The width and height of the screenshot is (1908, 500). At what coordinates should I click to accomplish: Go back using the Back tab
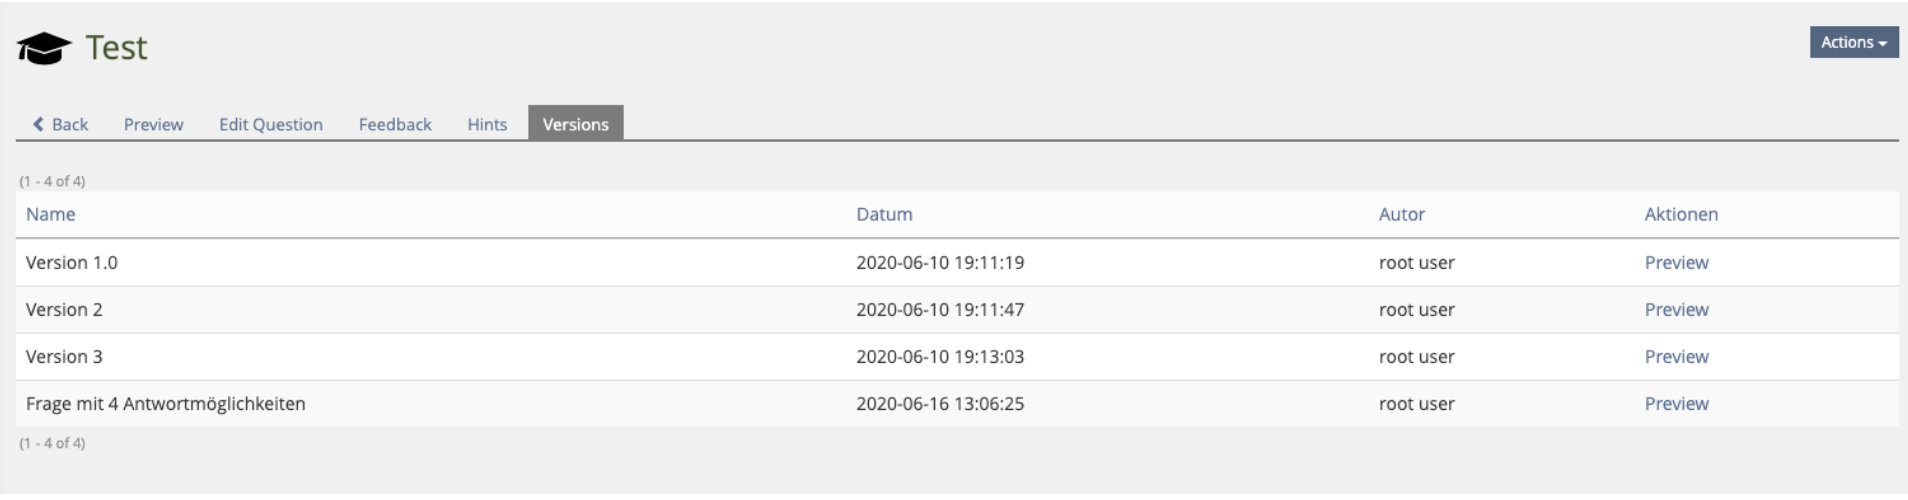pyautogui.click(x=61, y=124)
